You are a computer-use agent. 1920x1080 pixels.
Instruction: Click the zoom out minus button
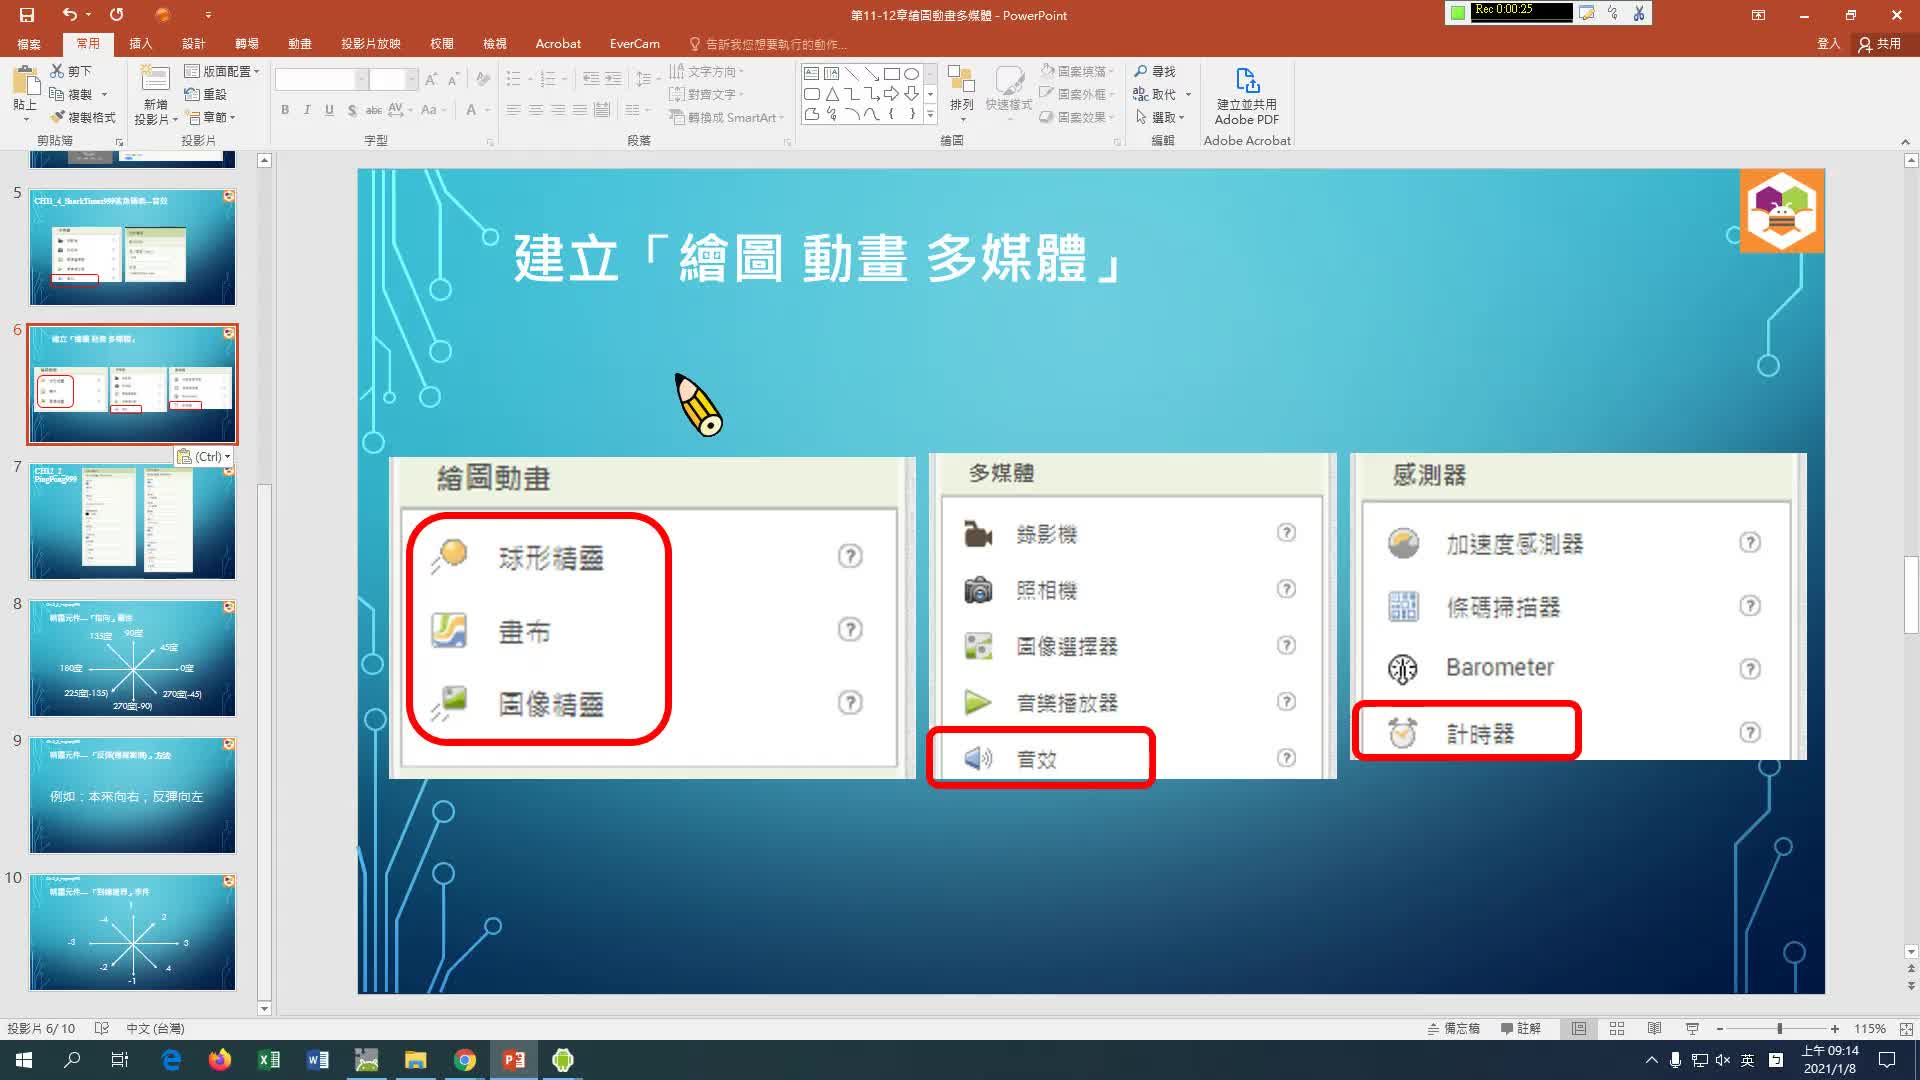[x=1720, y=1028]
